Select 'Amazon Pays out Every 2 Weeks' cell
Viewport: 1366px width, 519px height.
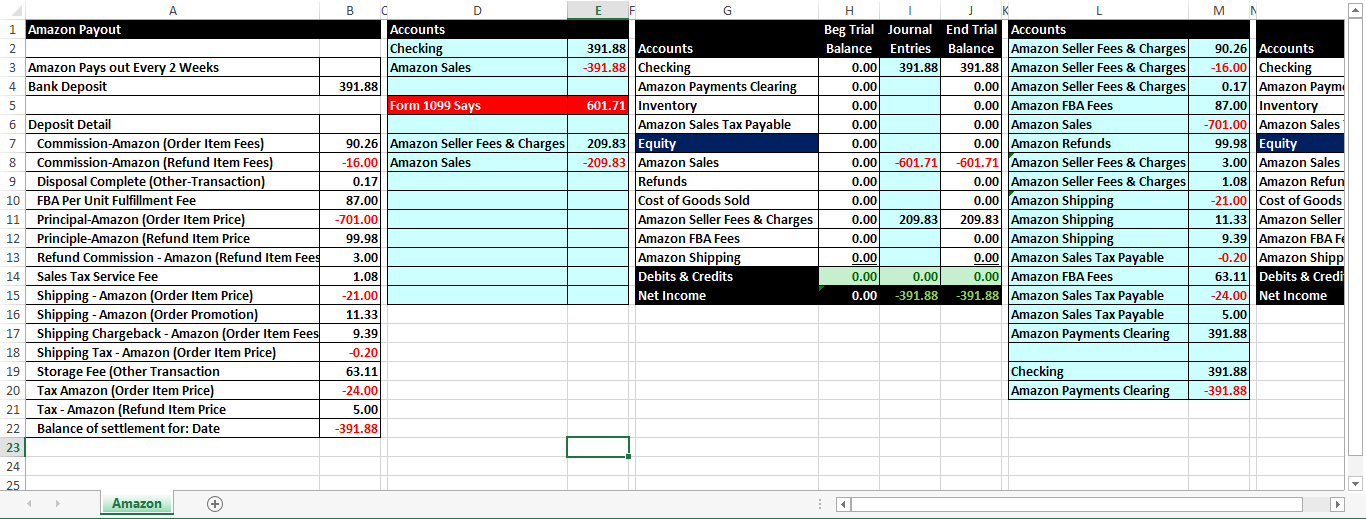(172, 67)
